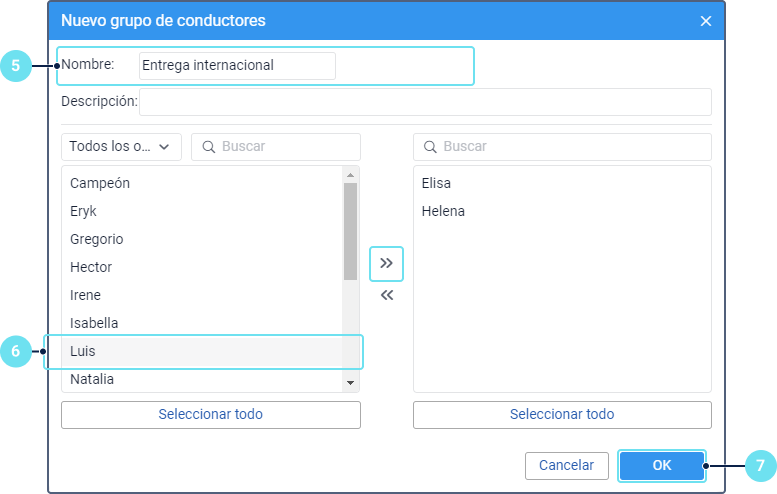Image resolution: width=777 pixels, height=494 pixels.
Task: Select Helena in the right list
Action: pos(443,212)
